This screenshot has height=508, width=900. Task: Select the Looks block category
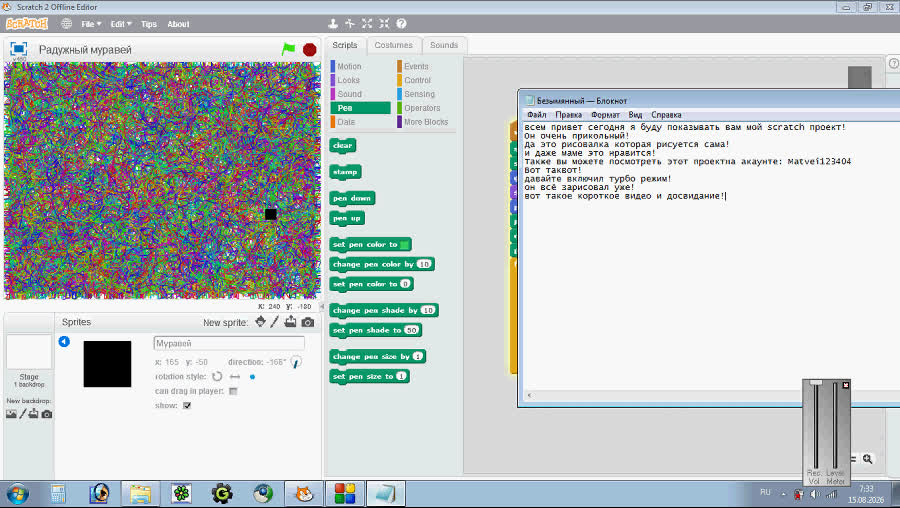click(x=346, y=80)
